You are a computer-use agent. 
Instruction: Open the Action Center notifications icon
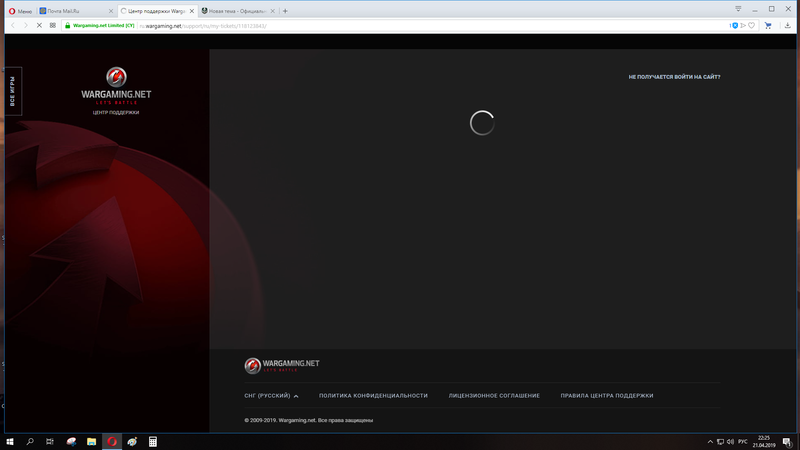pos(787,442)
